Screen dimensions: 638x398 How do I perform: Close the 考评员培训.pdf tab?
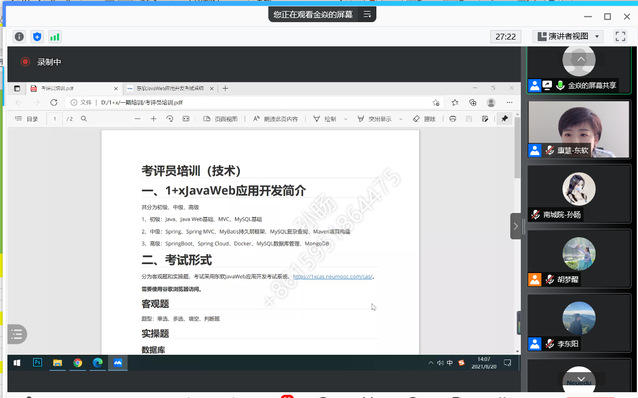116,88
